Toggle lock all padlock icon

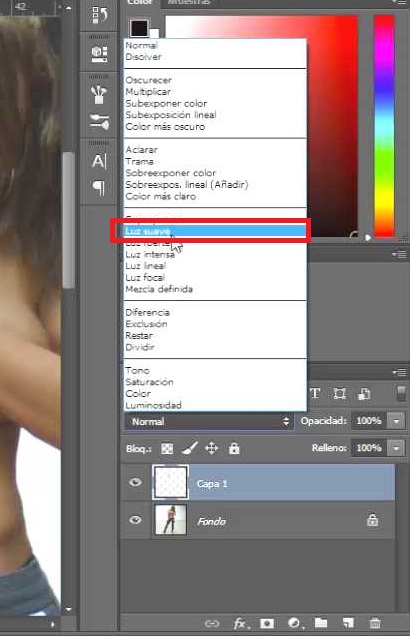point(234,449)
